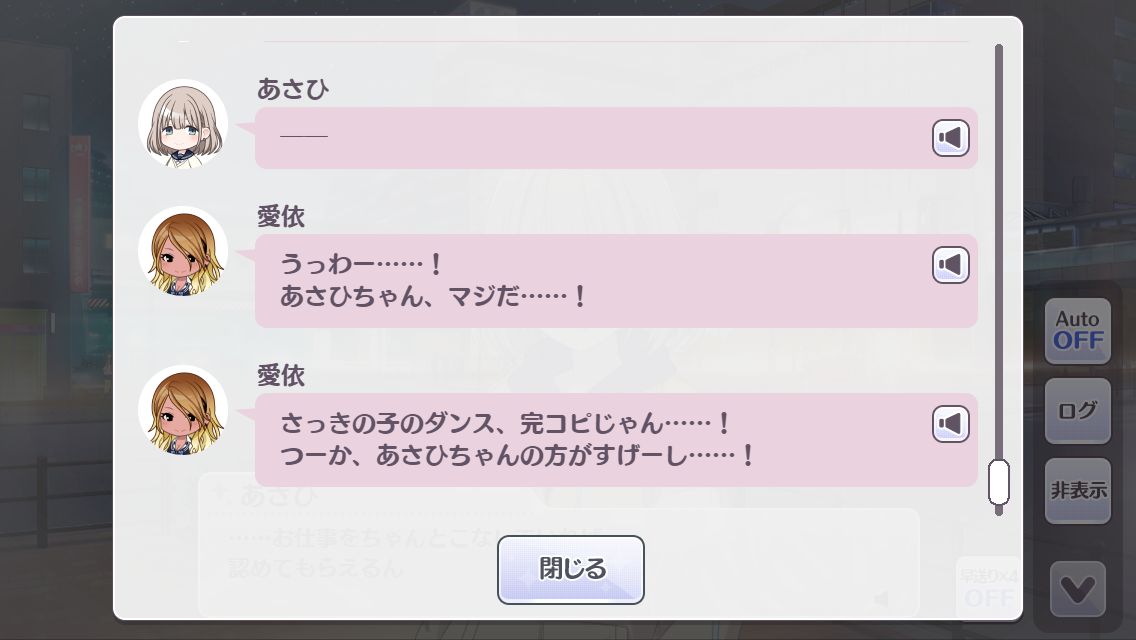1136x640 pixels.
Task: Click 愛依's avatar beside うっわー message
Action: (183, 251)
